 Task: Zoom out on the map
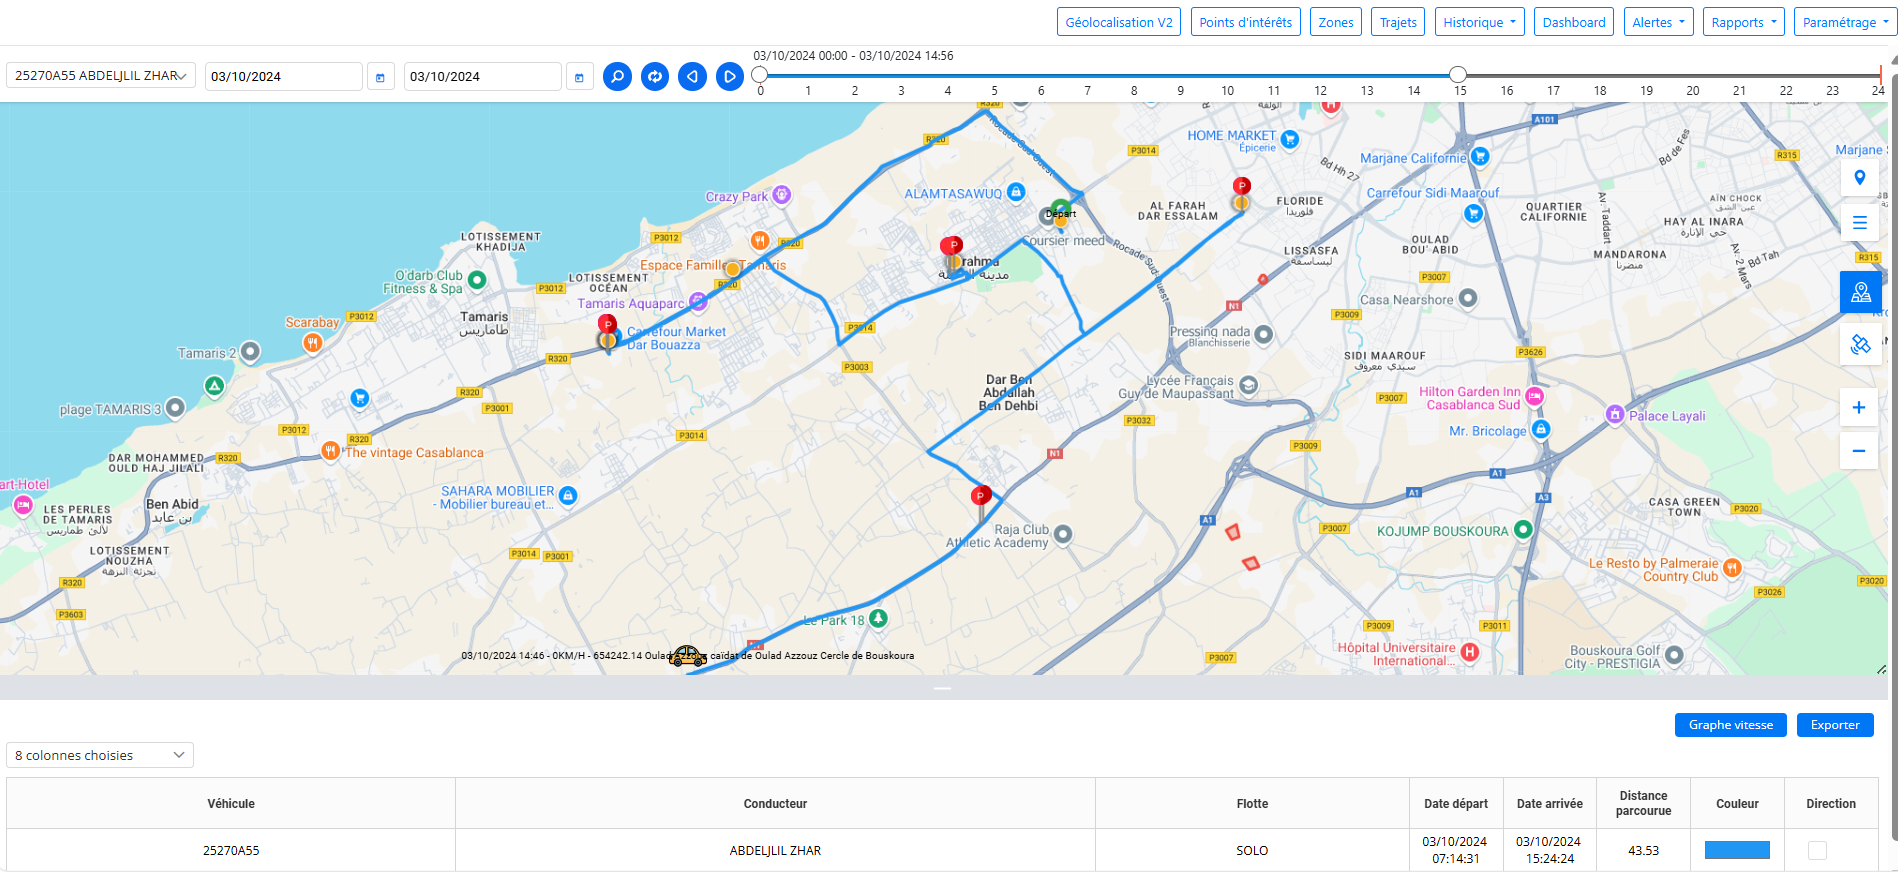pos(1859,451)
